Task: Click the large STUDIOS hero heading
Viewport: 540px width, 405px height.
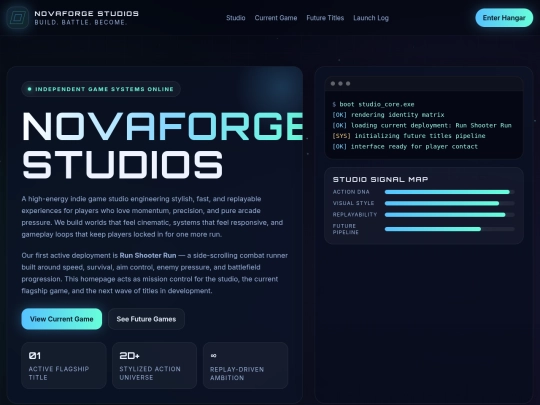Action: pyautogui.click(x=123, y=165)
